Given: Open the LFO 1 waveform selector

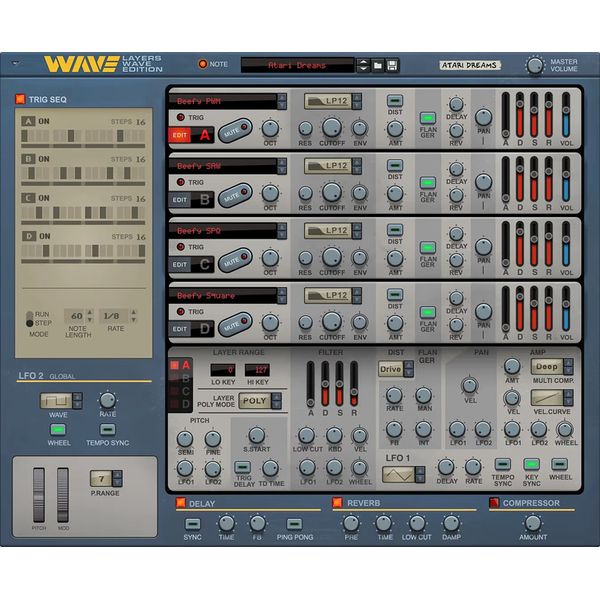Looking at the screenshot, I should click(x=403, y=474).
